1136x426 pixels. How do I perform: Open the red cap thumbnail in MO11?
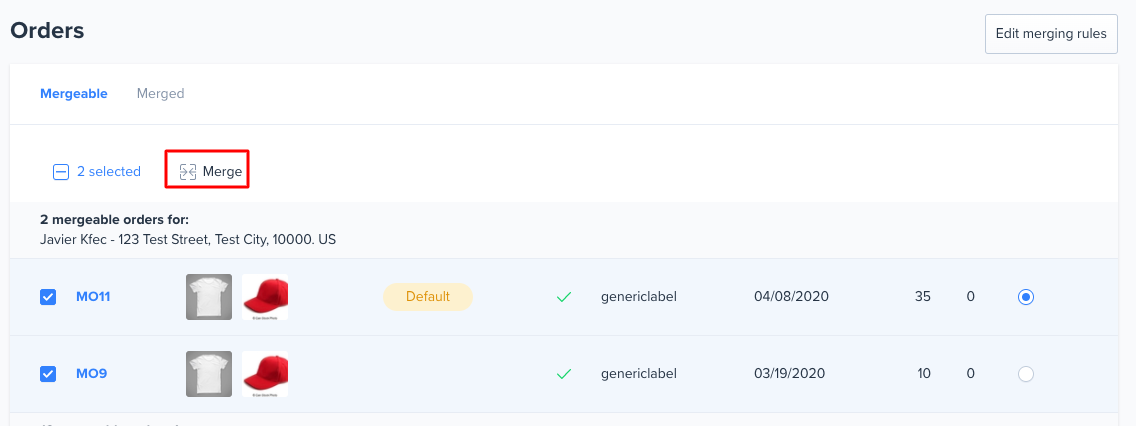coord(265,297)
